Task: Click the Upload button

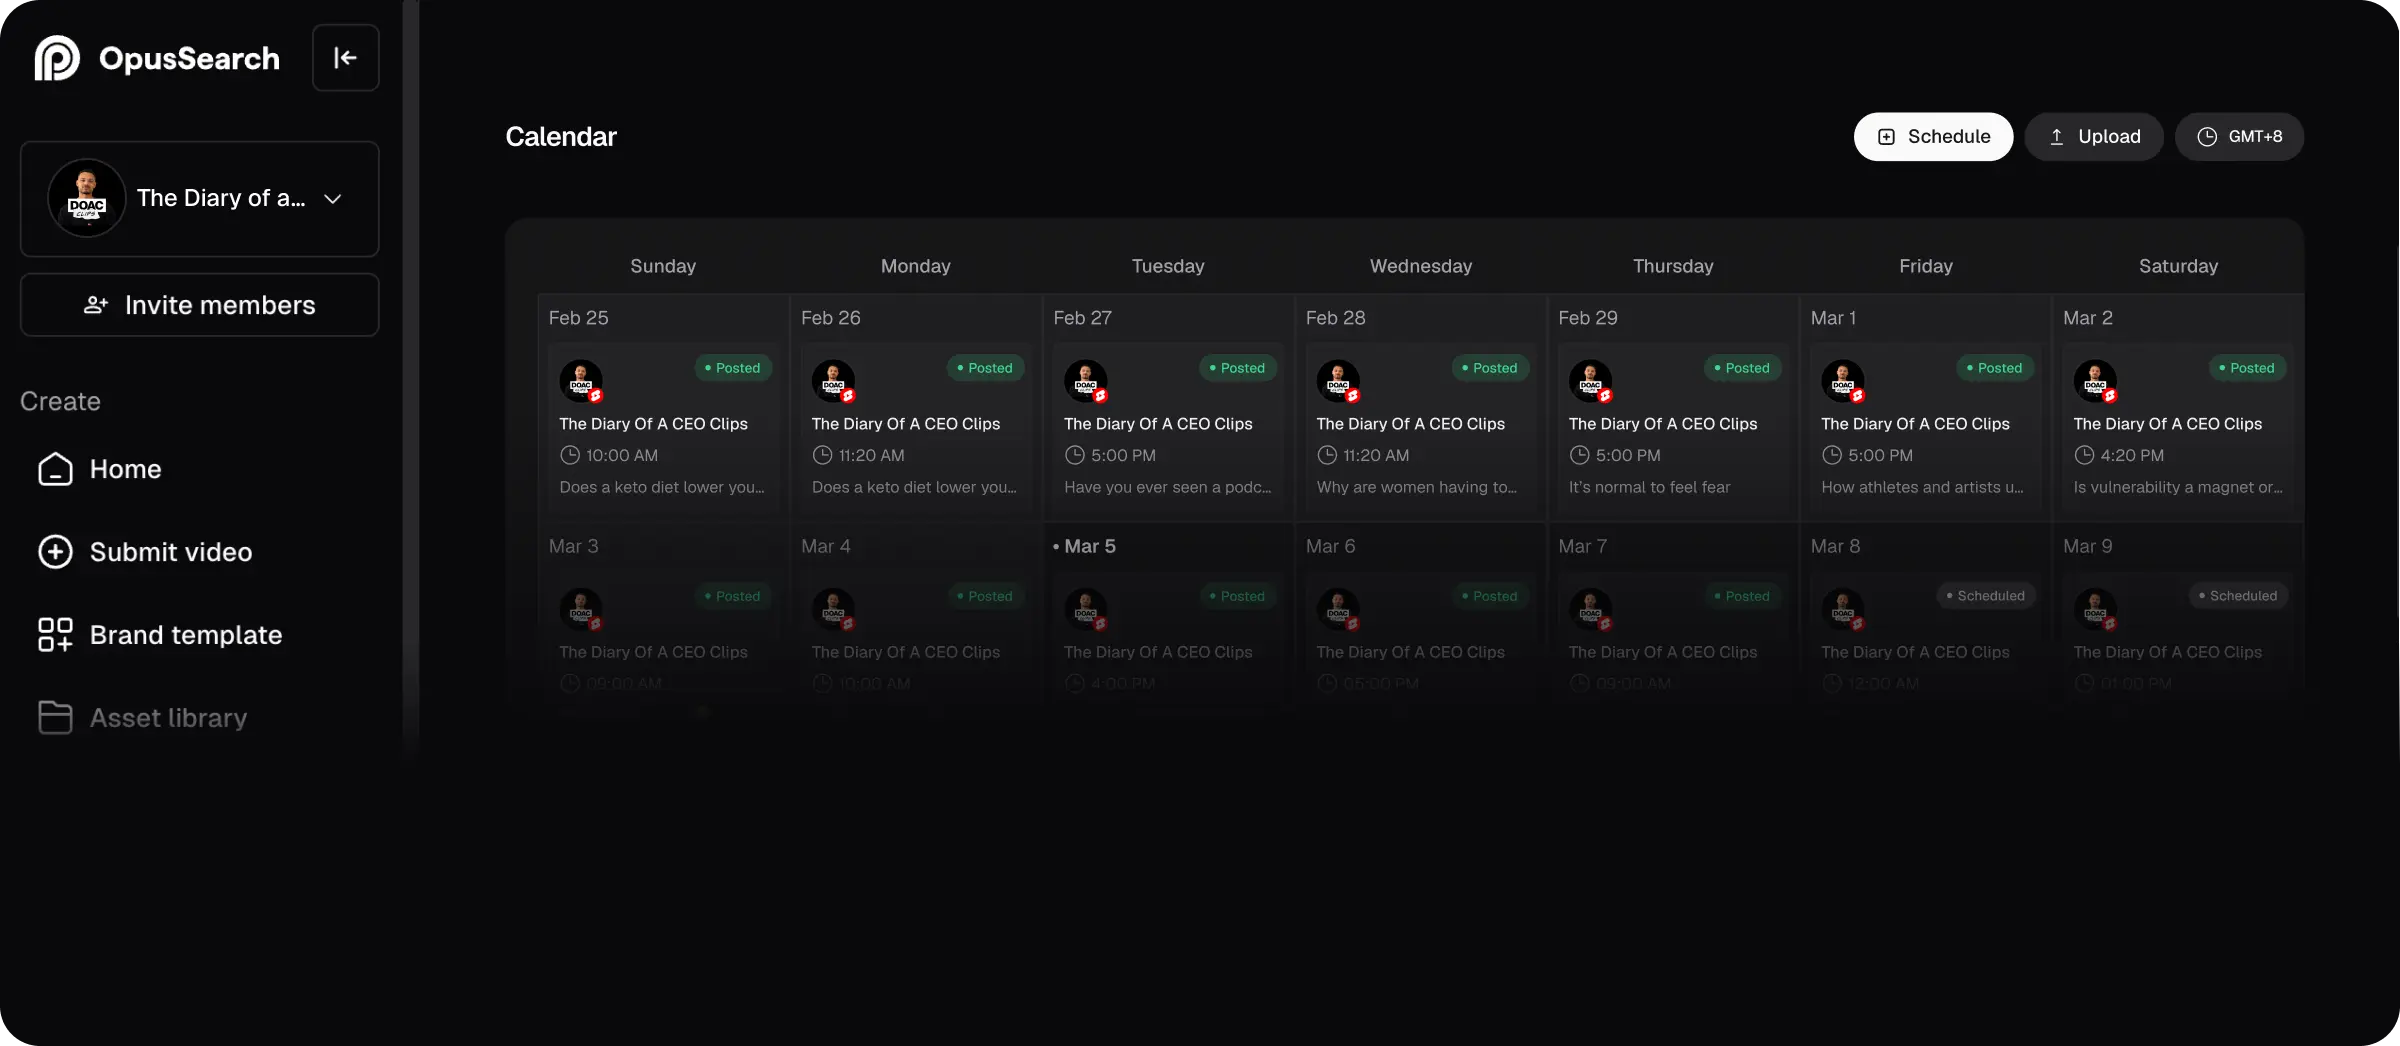Action: (x=2094, y=137)
